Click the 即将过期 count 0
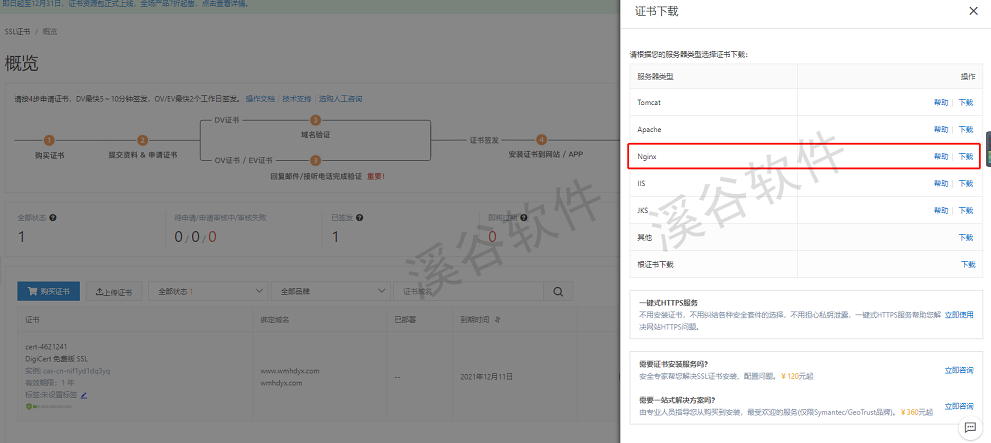 pyautogui.click(x=492, y=237)
